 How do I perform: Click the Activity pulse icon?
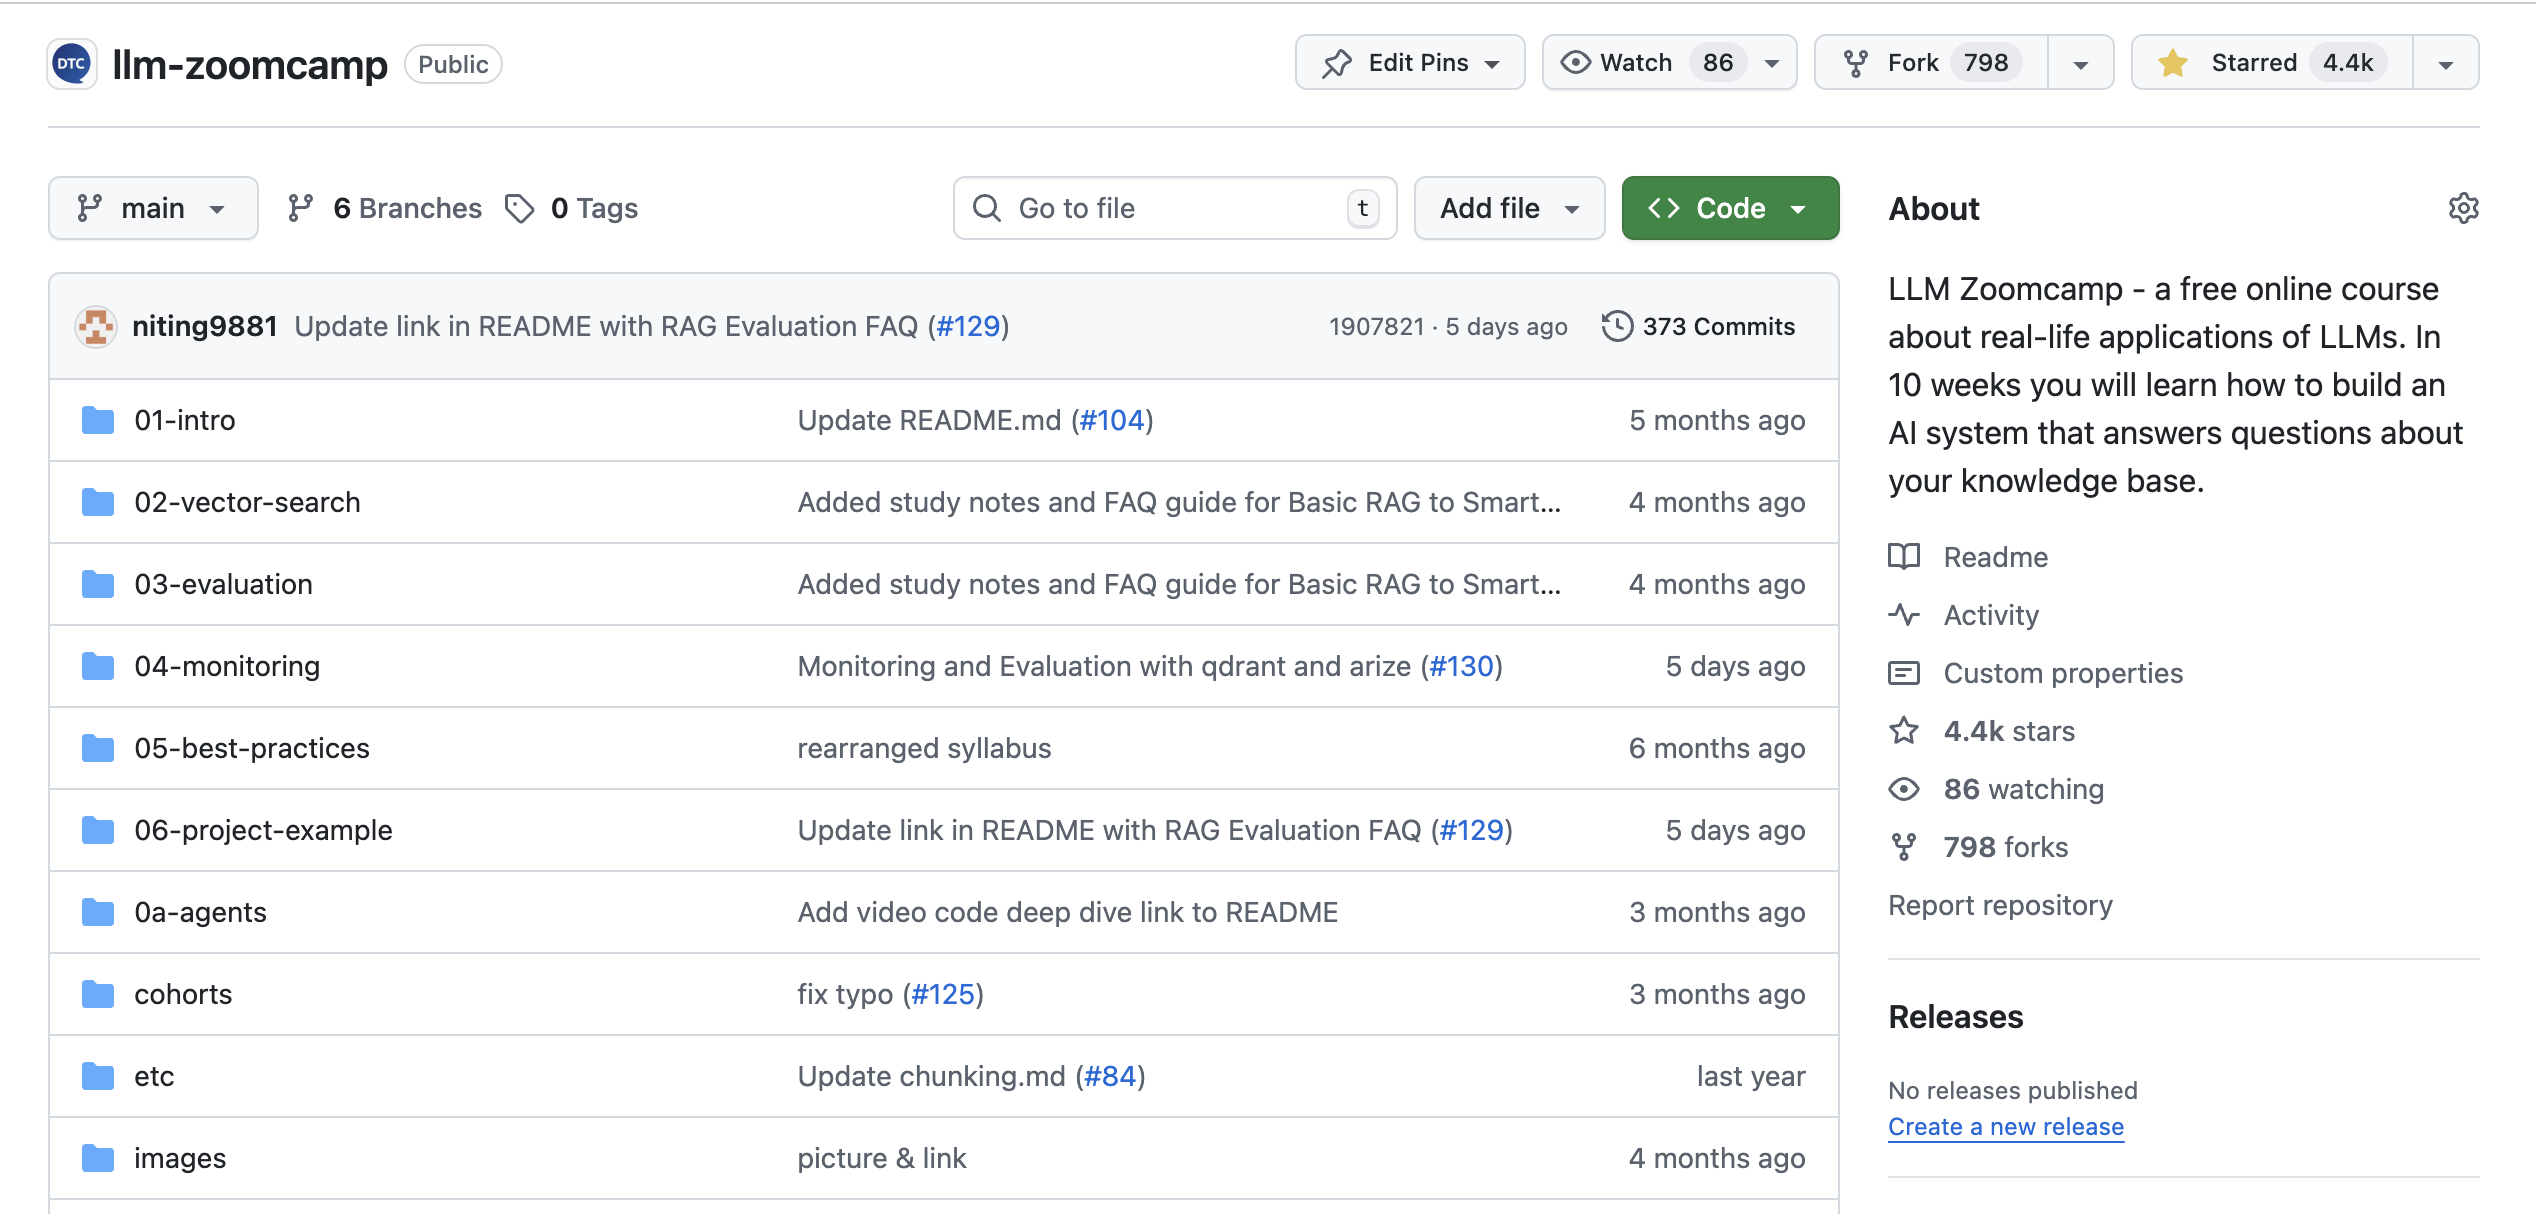1906,615
